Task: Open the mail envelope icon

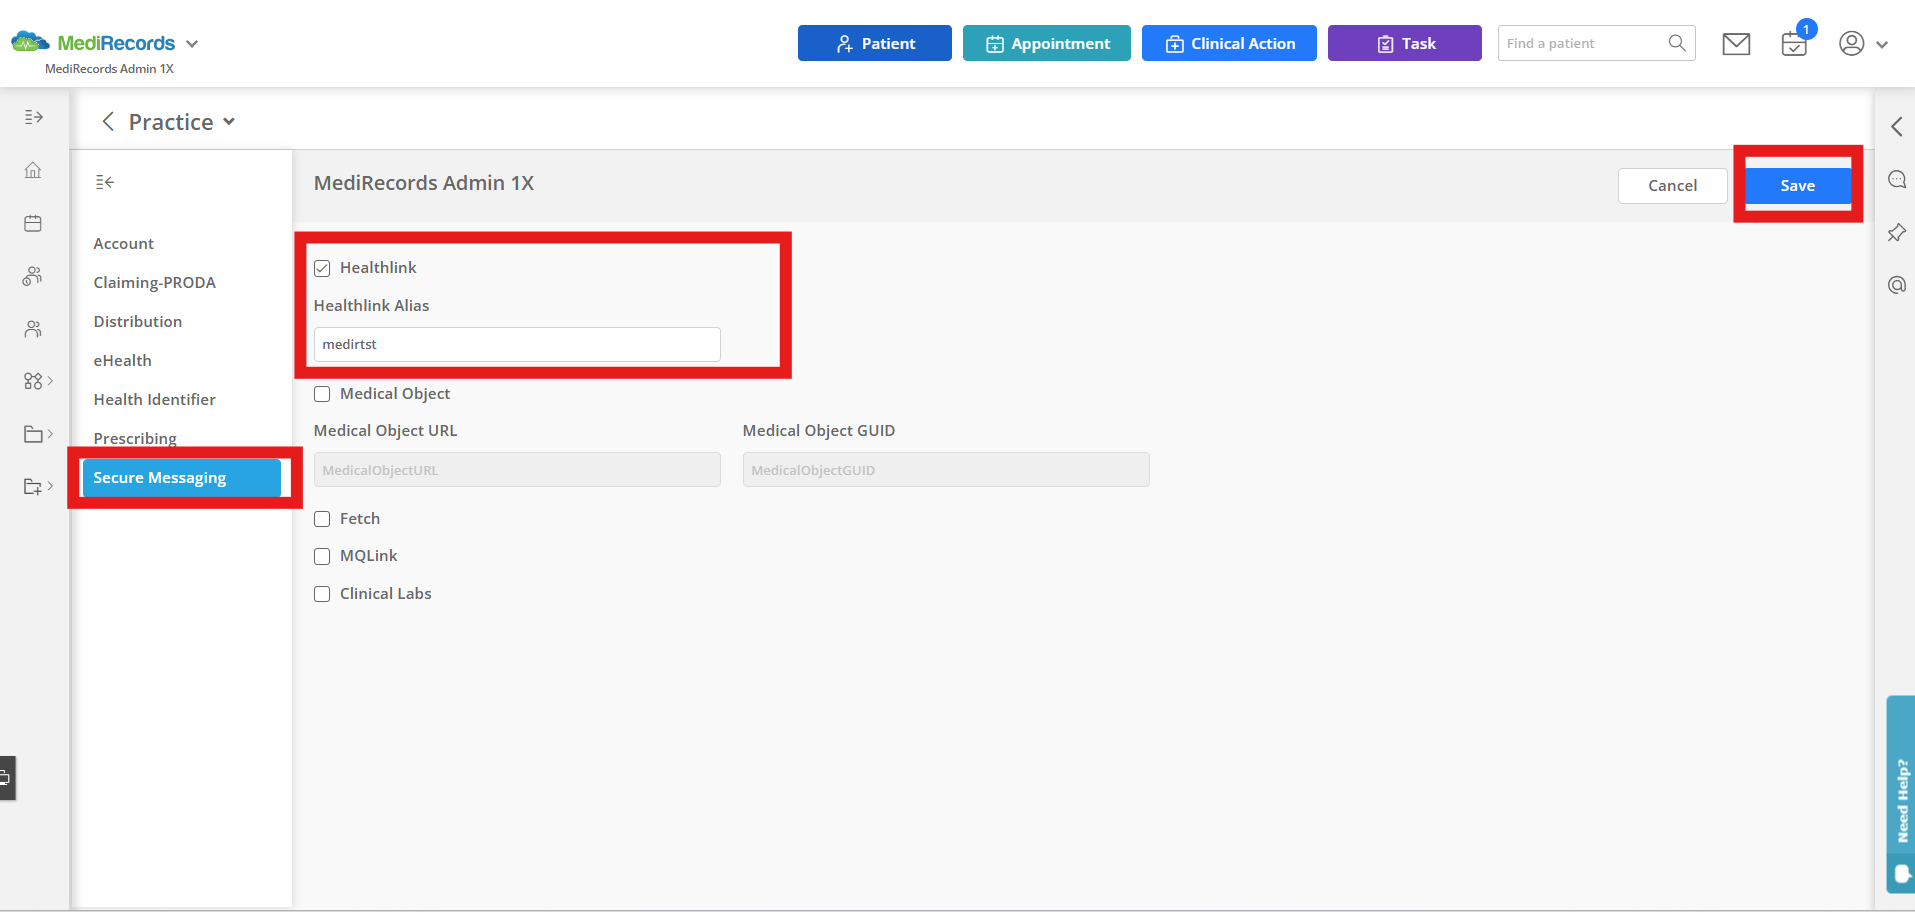Action: (x=1736, y=44)
